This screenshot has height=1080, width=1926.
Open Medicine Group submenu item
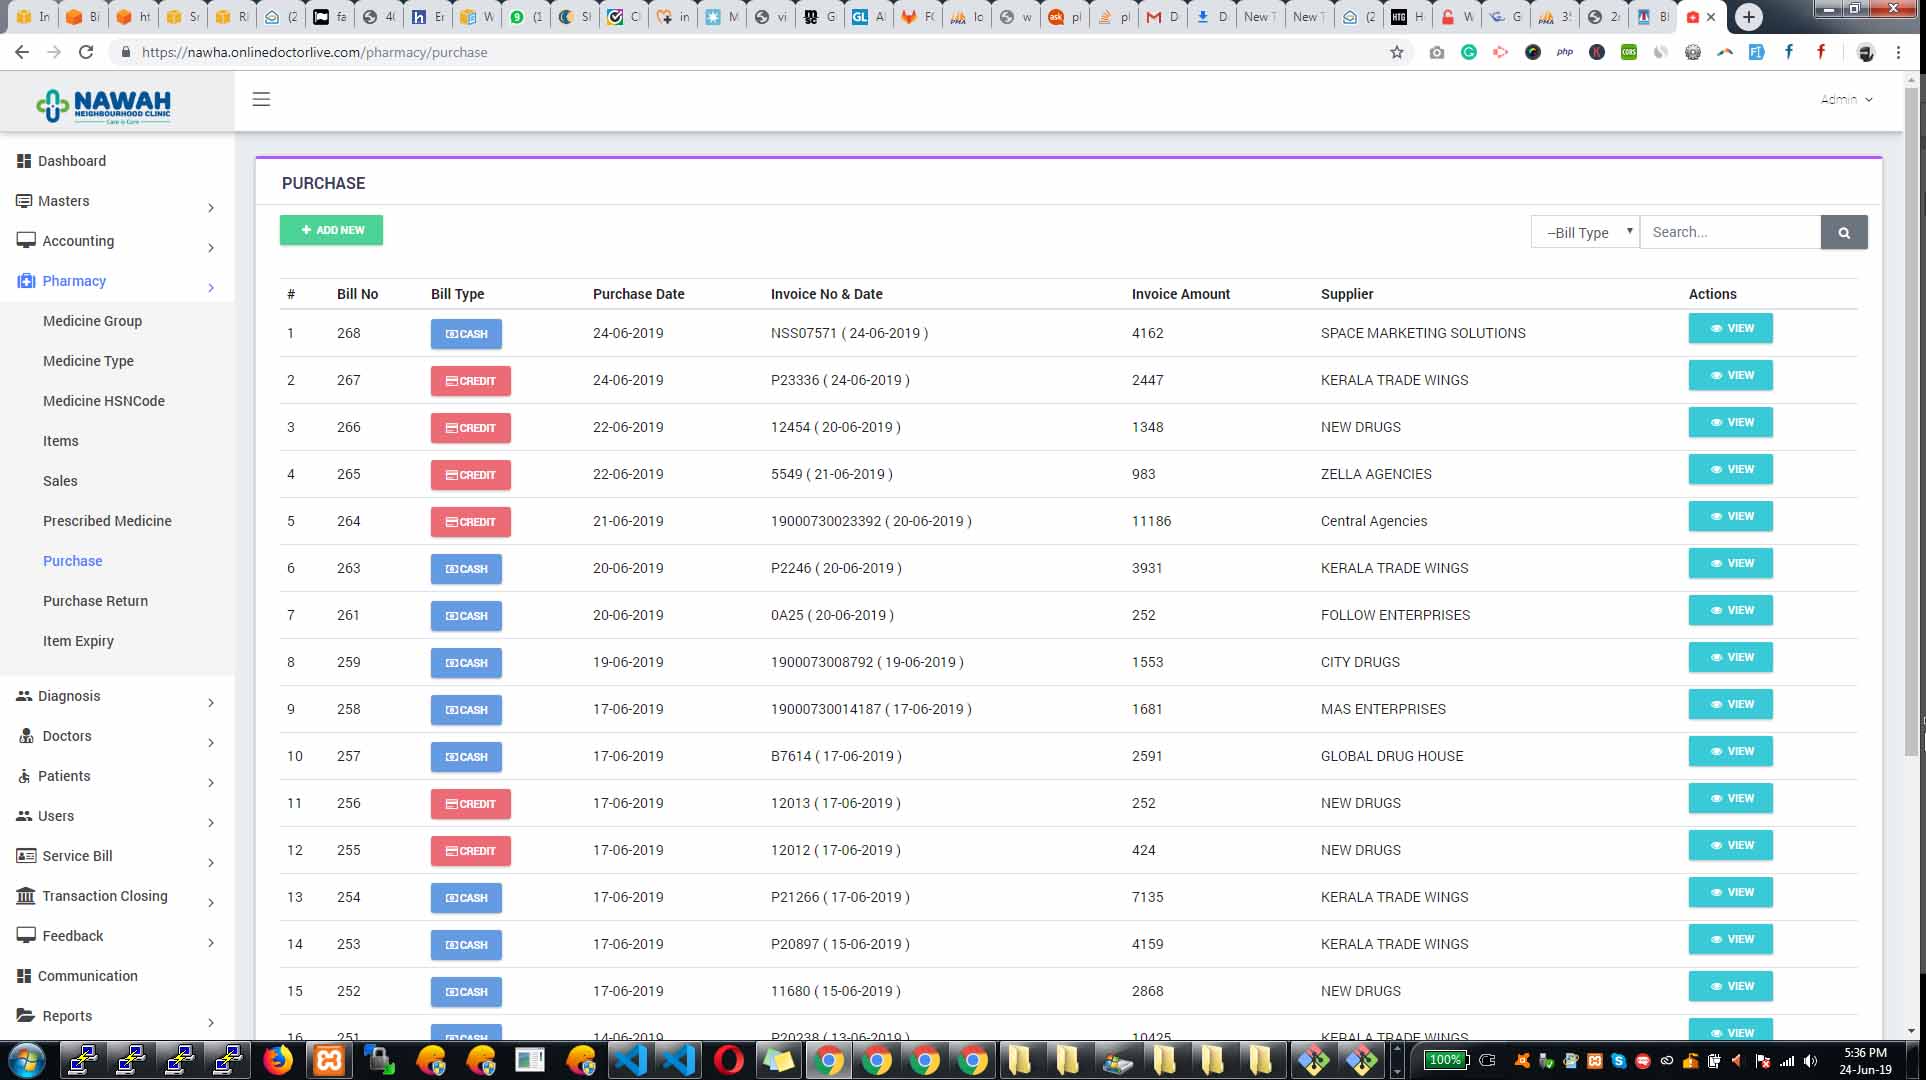click(92, 321)
